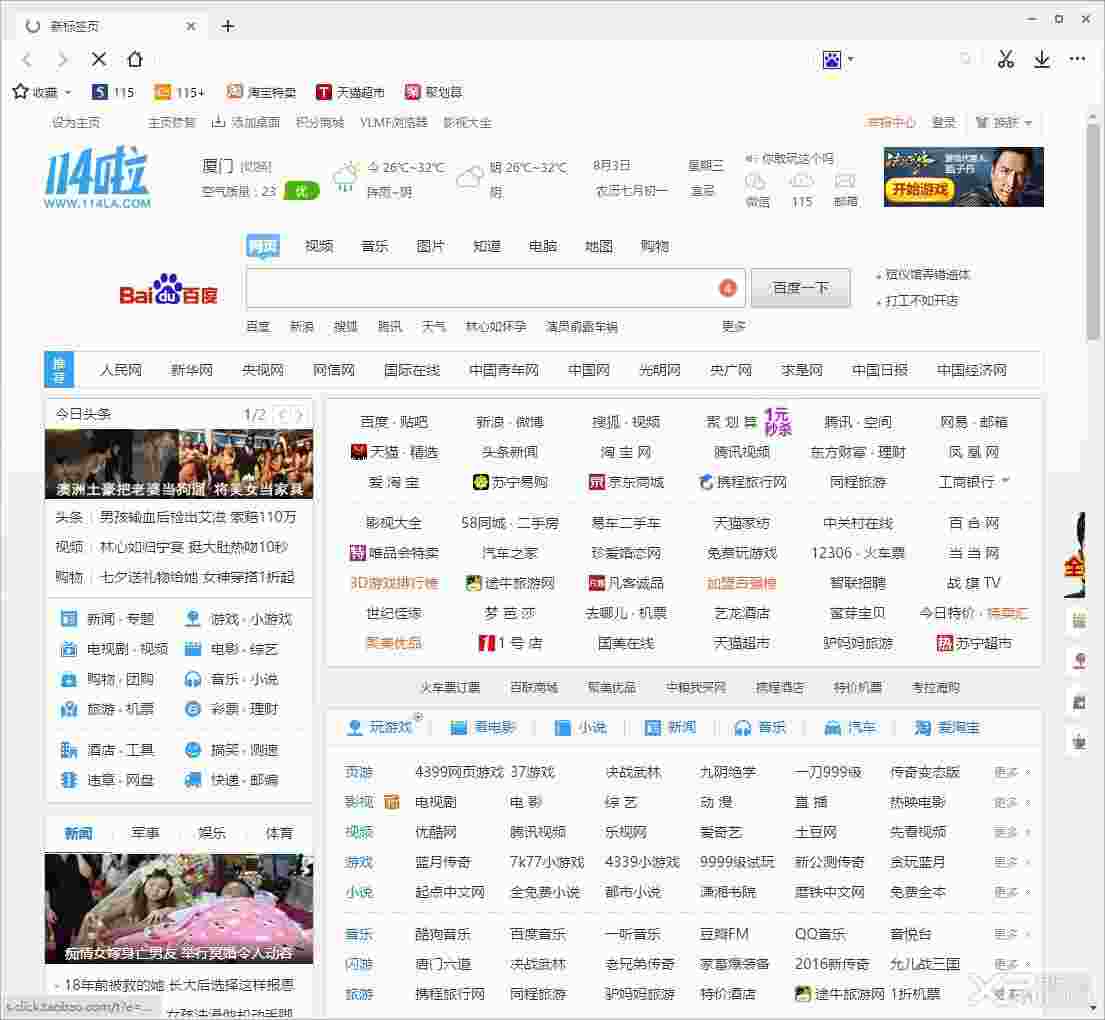Click the Baidu paw search-engine icon

pyautogui.click(x=832, y=60)
